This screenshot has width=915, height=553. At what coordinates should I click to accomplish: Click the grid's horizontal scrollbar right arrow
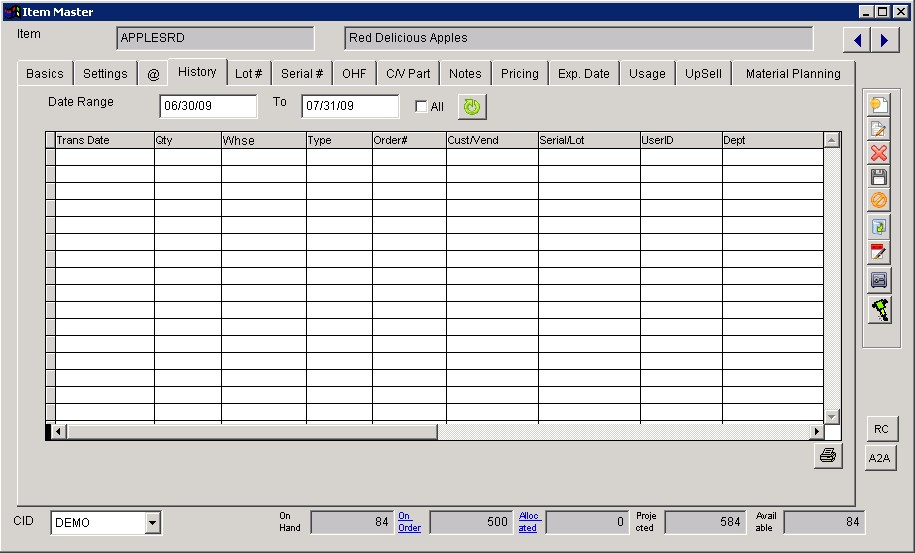point(817,432)
